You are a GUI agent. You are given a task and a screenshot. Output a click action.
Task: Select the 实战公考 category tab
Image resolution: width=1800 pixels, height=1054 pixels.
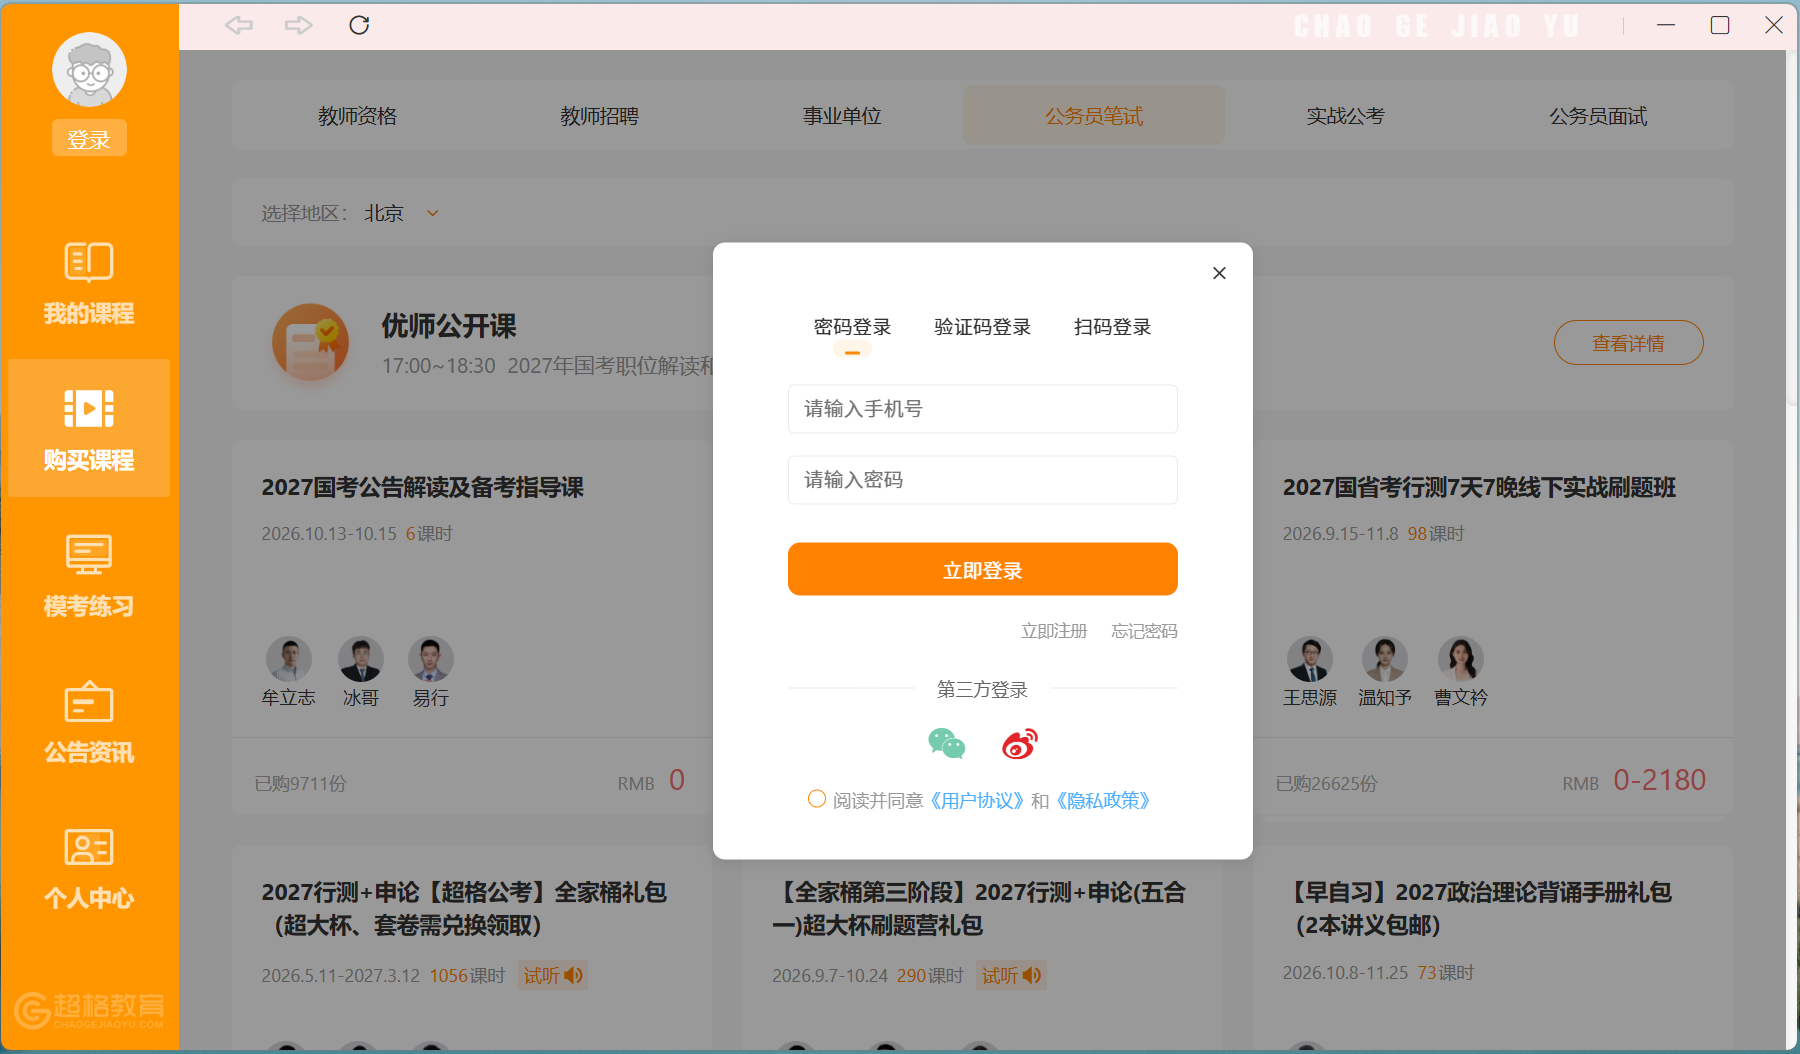[x=1345, y=116]
